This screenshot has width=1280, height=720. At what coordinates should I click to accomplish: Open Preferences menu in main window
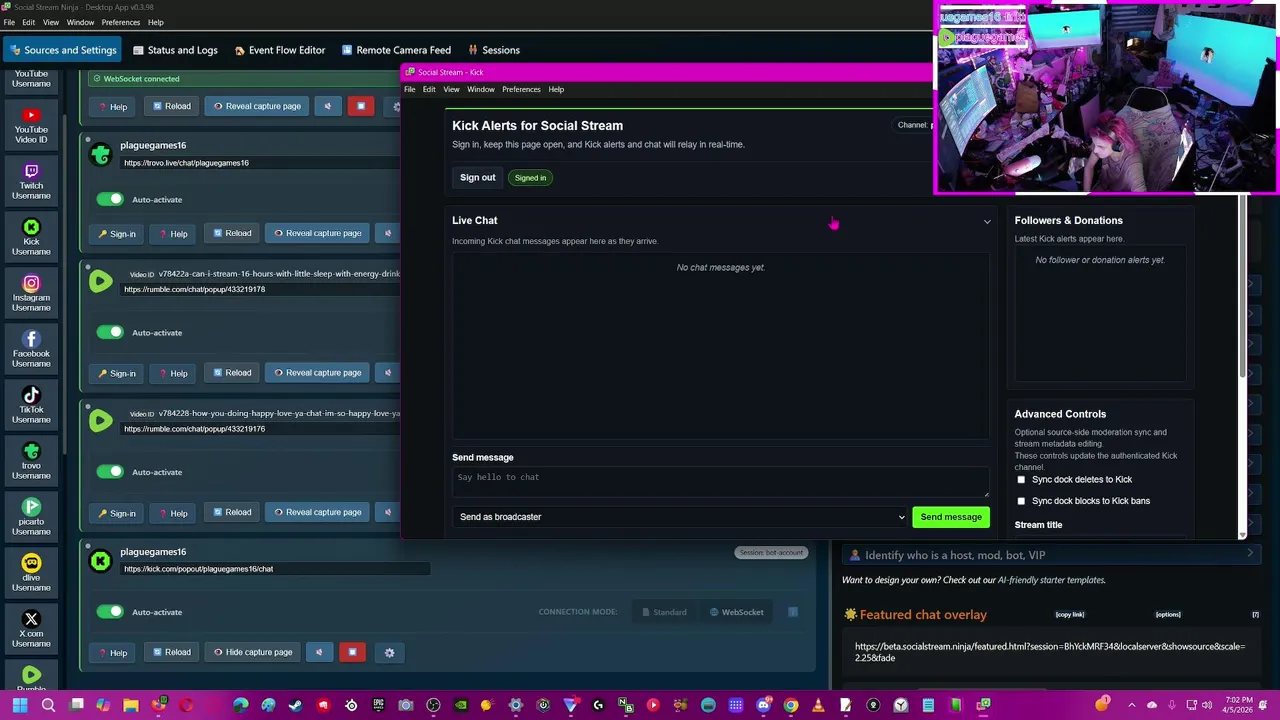120,22
